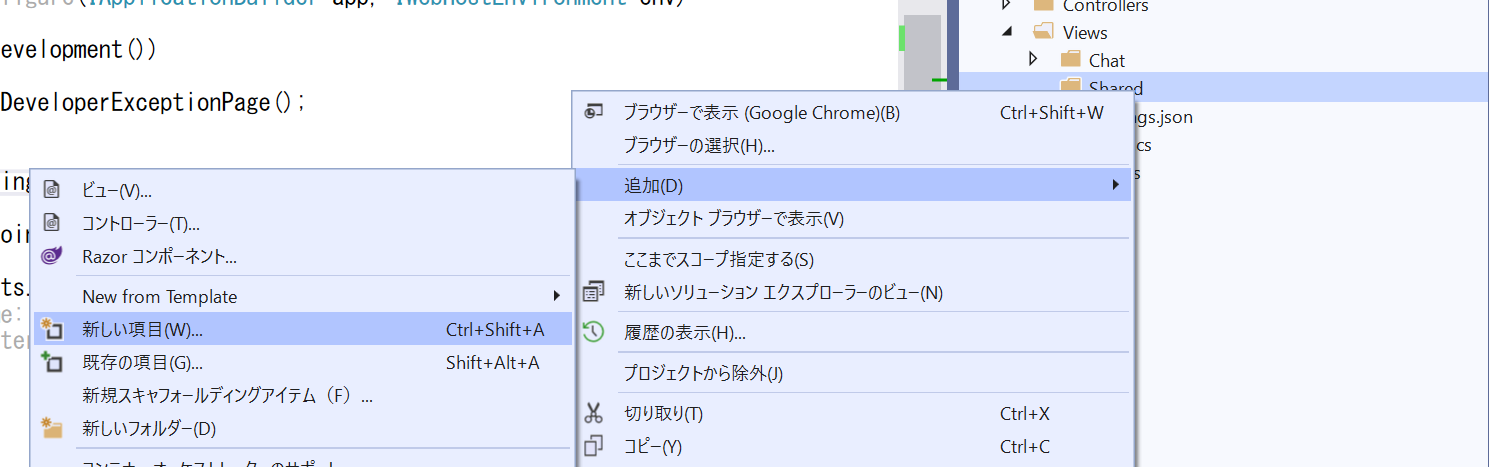1489x467 pixels.
Task: Choose コピー(Y) menu entry
Action: (853, 446)
